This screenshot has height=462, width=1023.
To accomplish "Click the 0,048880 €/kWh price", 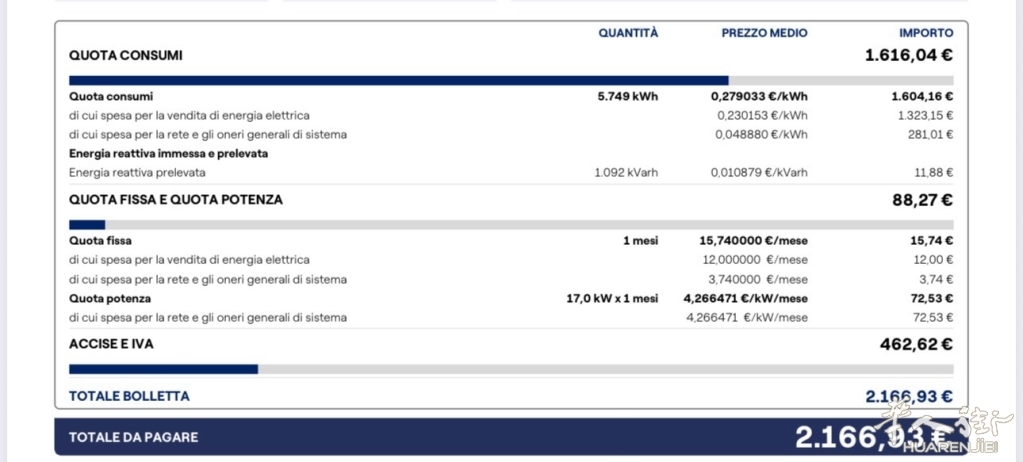I will pyautogui.click(x=762, y=134).
